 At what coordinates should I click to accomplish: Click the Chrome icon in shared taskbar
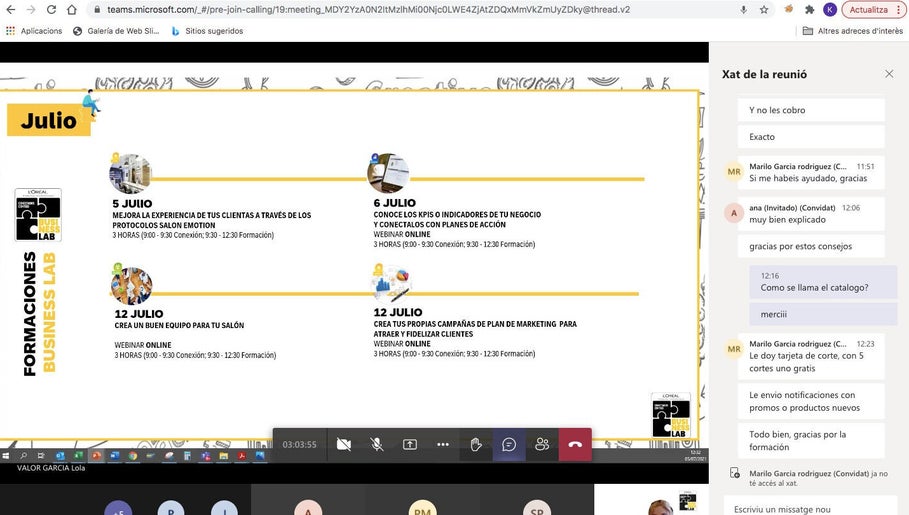(133, 456)
